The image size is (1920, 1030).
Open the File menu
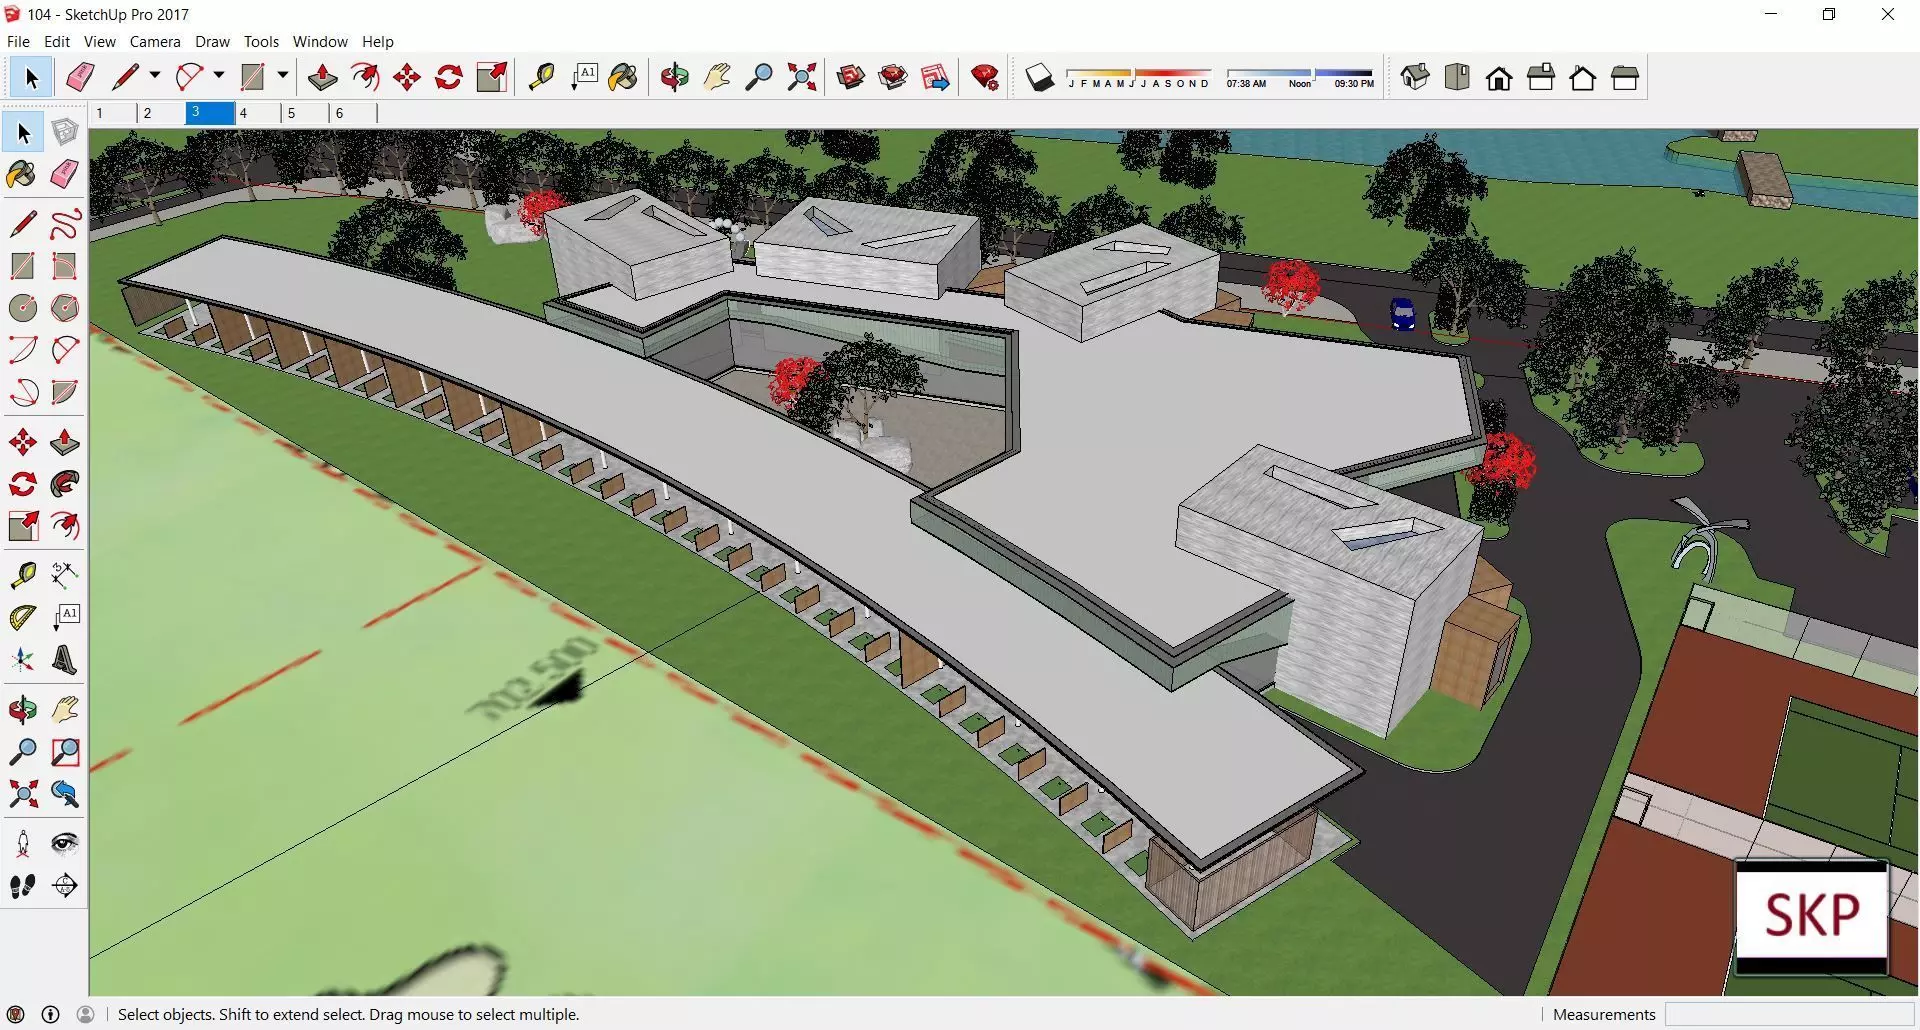tap(18, 42)
